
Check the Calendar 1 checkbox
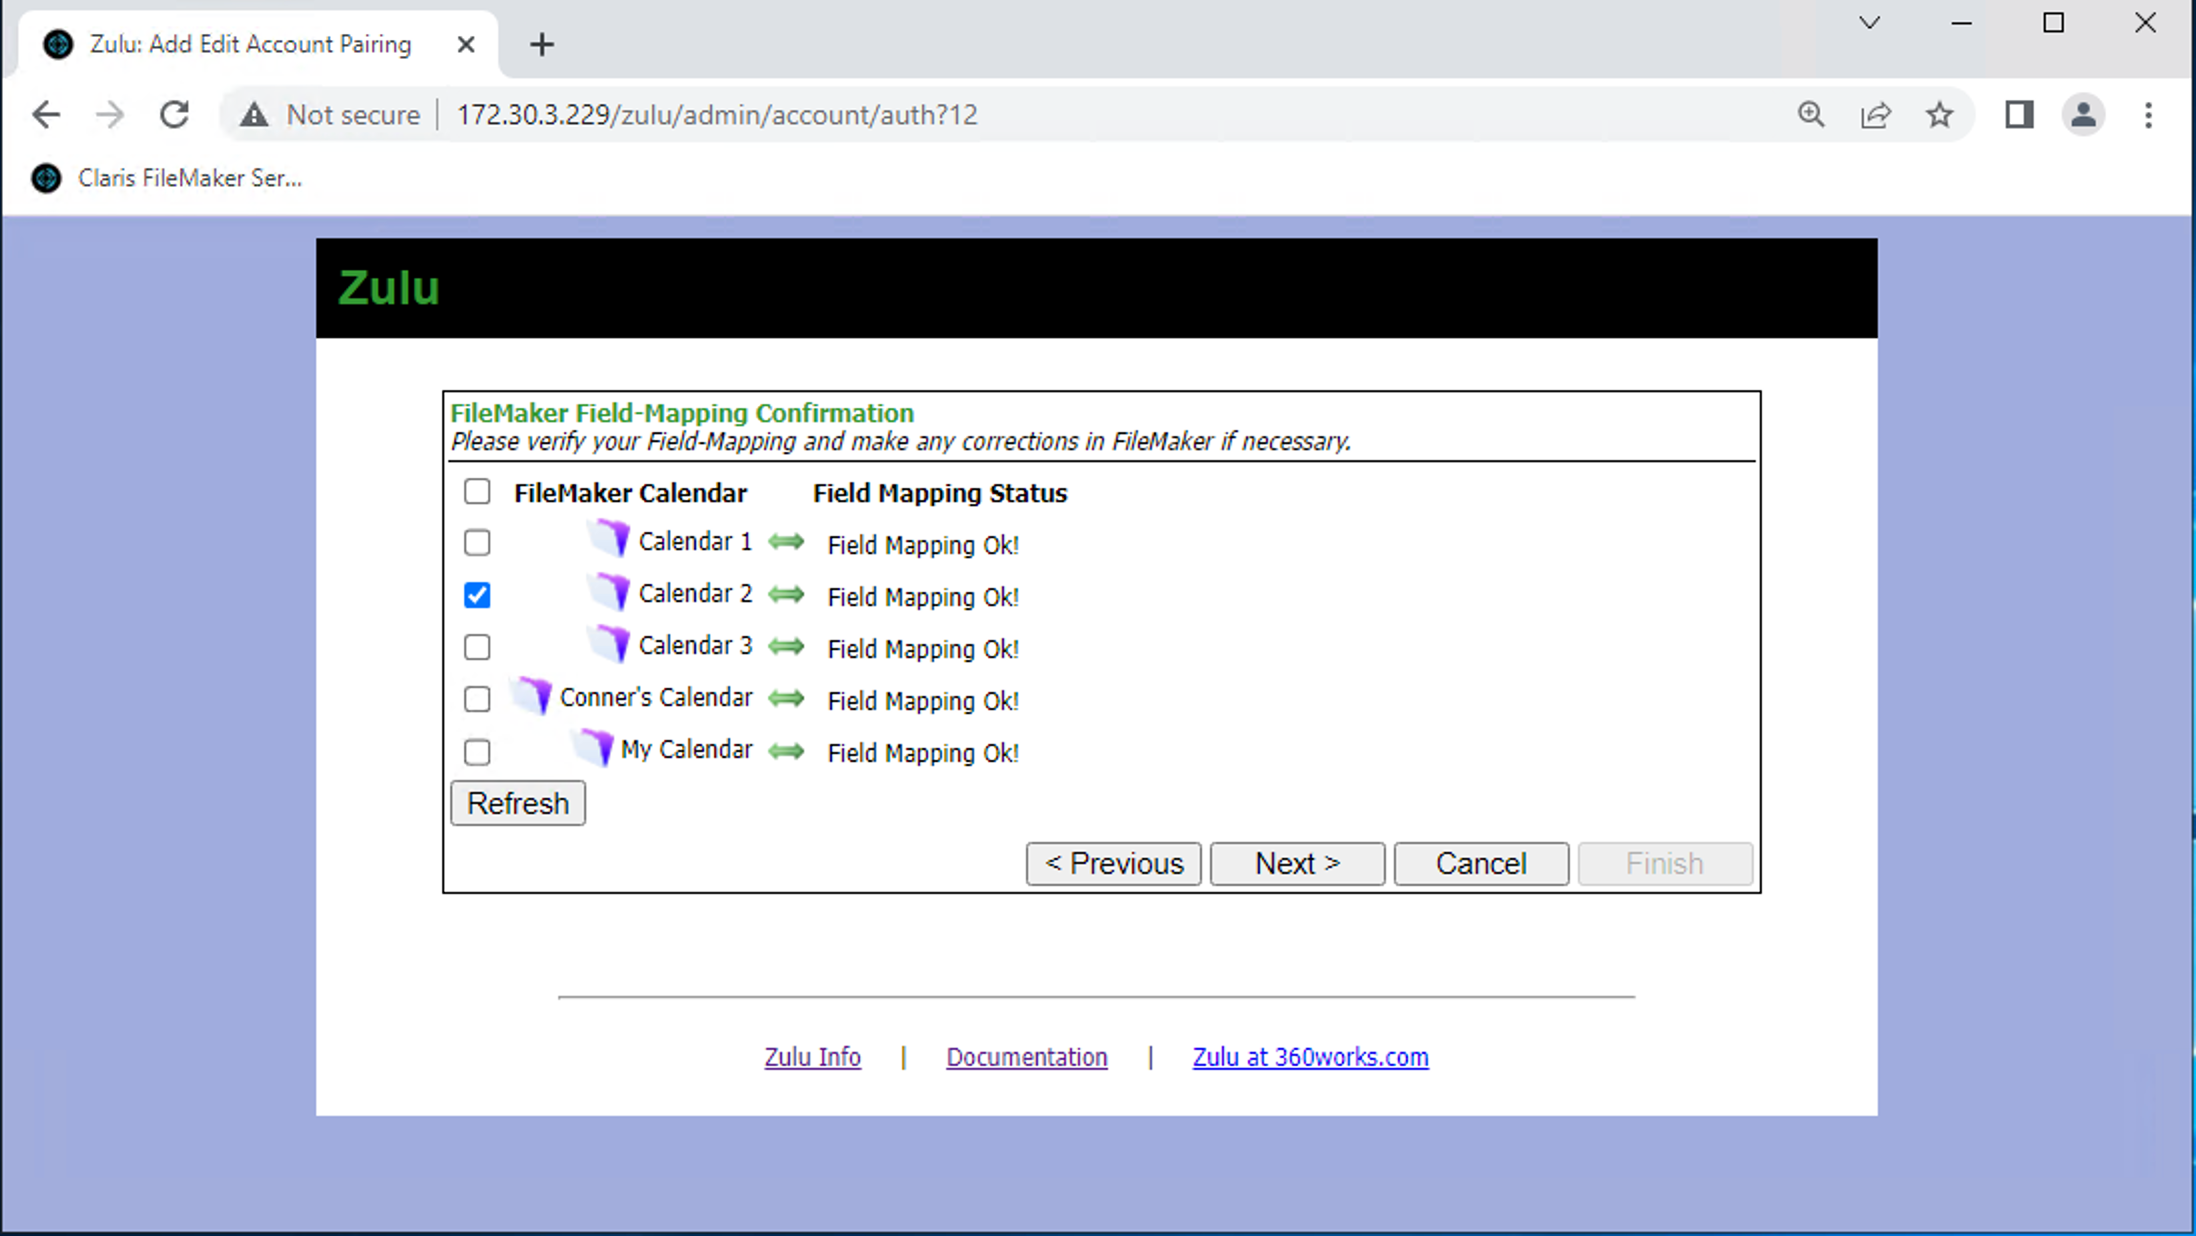click(x=477, y=542)
